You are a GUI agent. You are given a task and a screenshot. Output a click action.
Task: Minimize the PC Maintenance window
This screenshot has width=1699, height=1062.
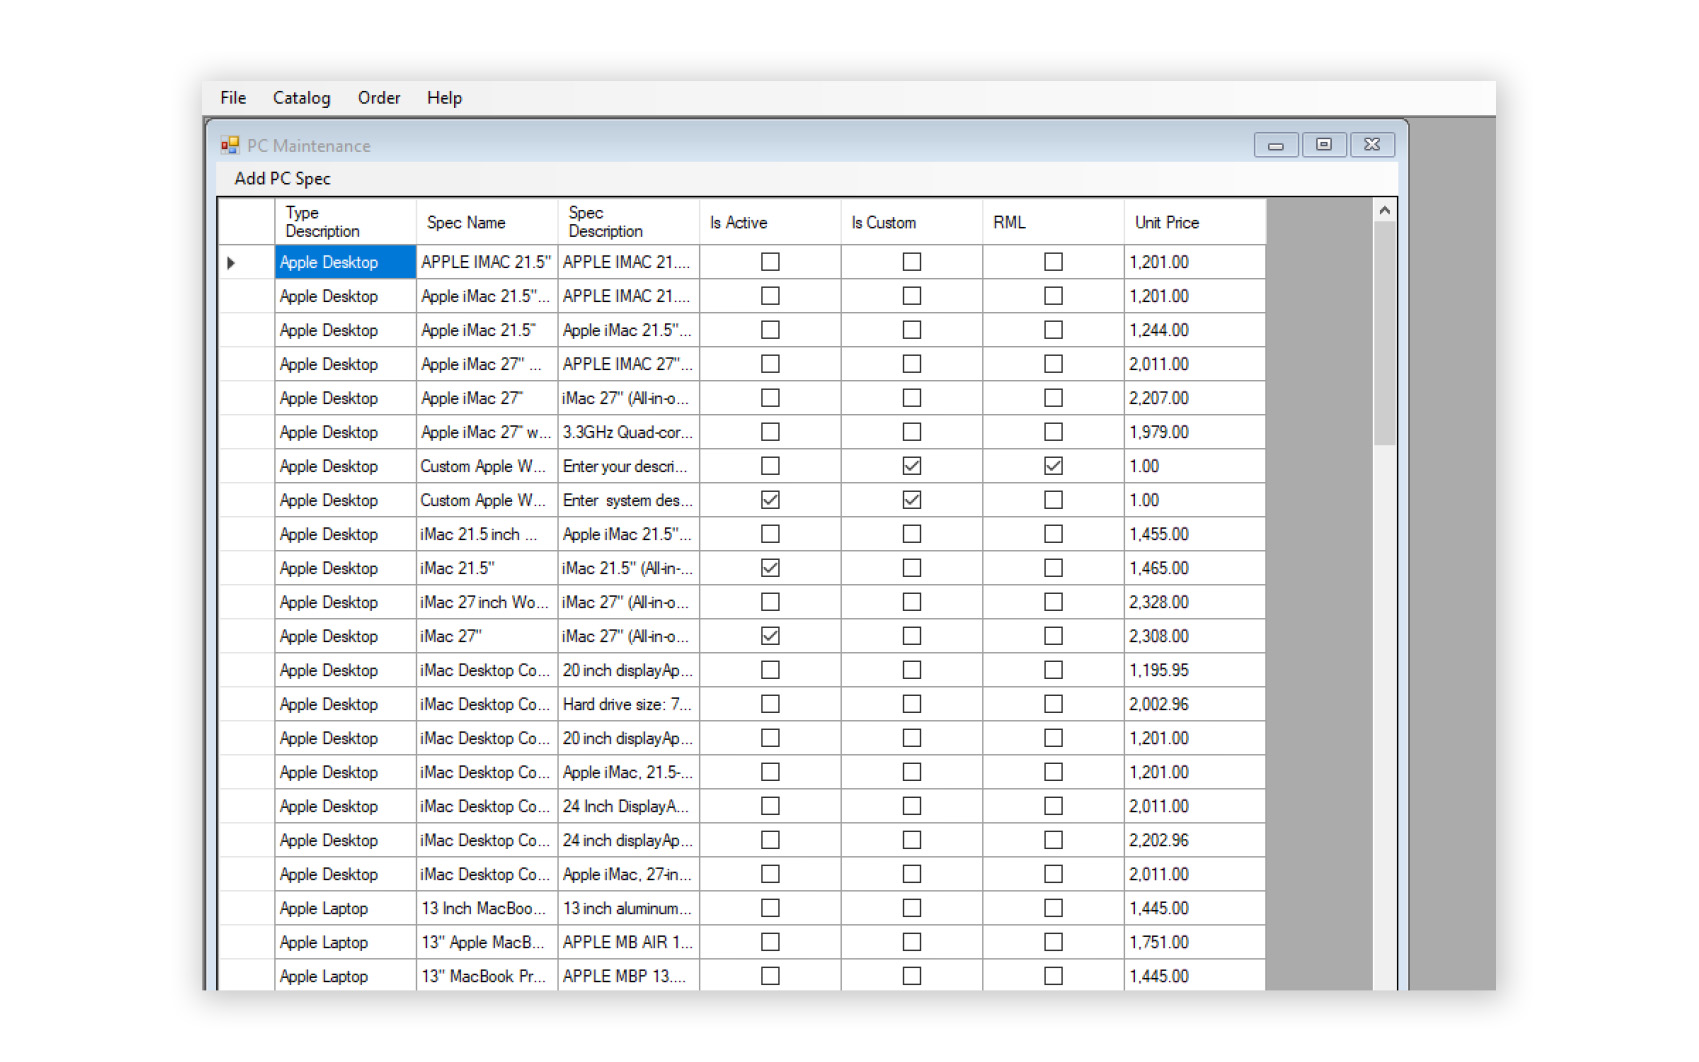pos(1275,145)
